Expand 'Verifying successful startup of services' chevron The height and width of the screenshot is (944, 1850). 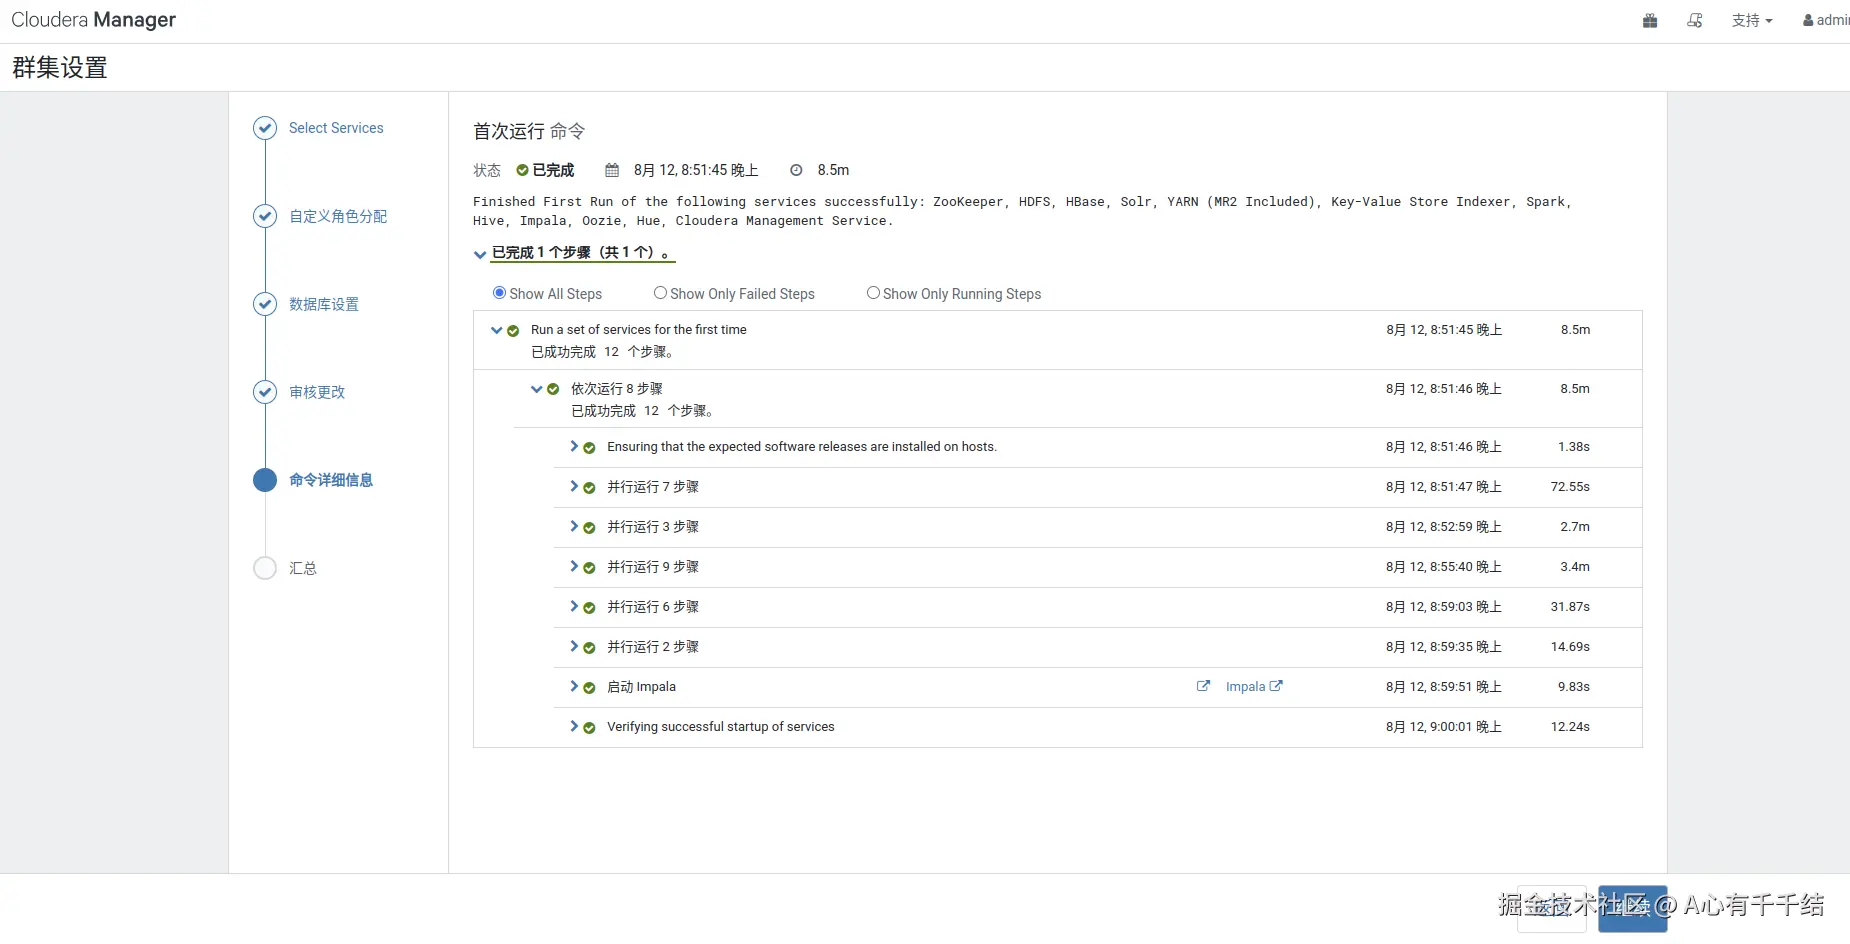coord(574,726)
